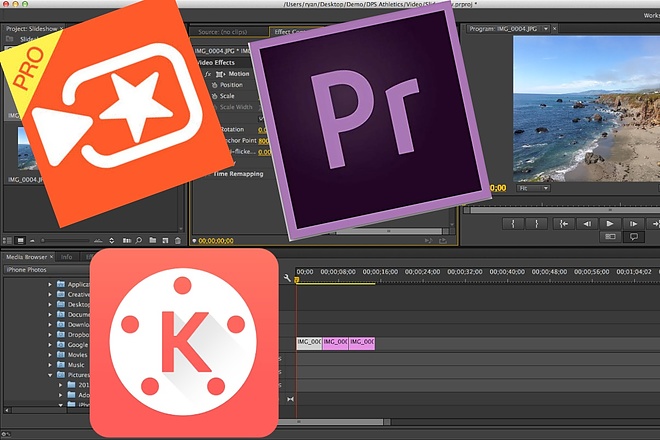Switch Project panel to icon view

[x=20, y=240]
